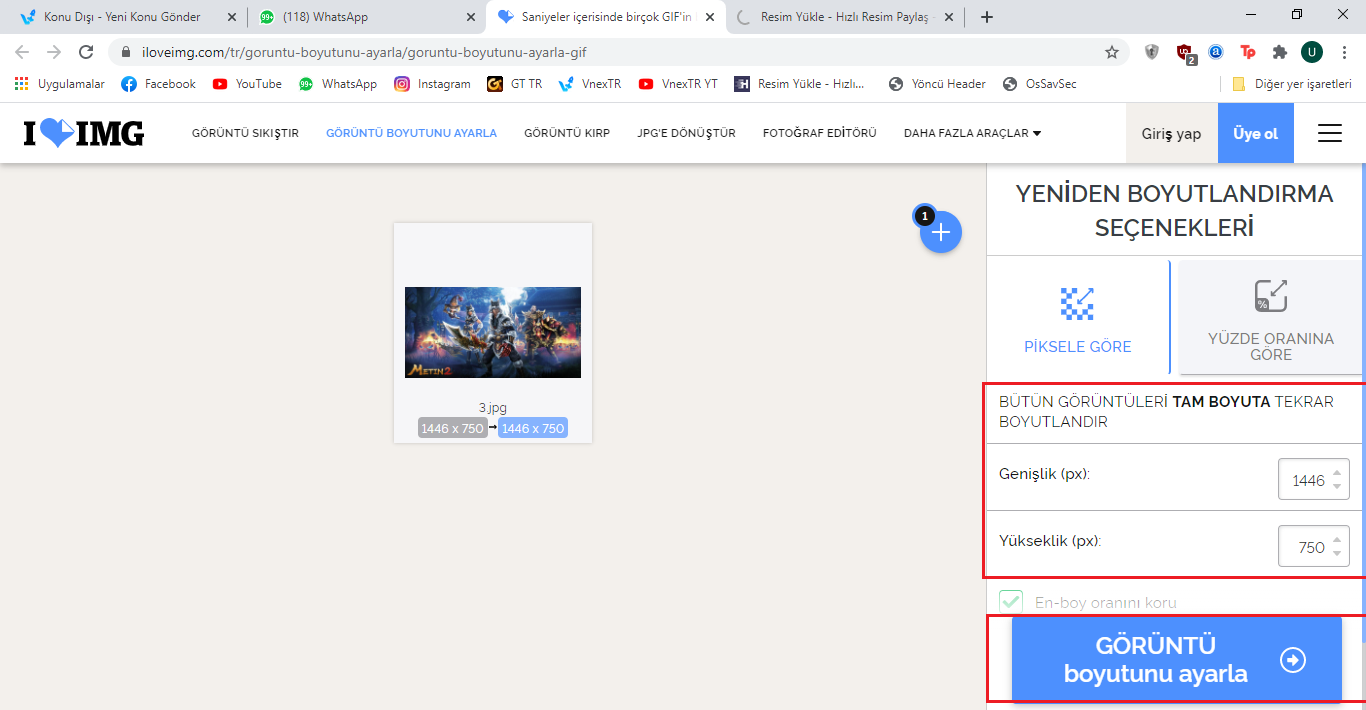Expand the Daha Fazla Araçlar dropdown

(972, 133)
